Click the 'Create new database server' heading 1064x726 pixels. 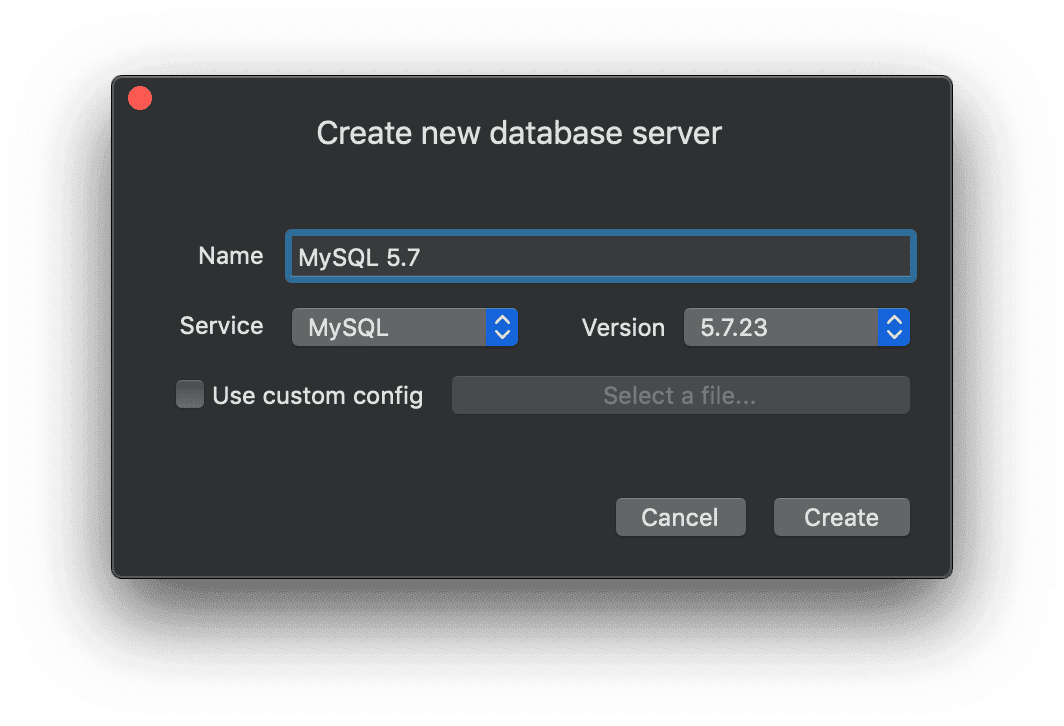519,133
